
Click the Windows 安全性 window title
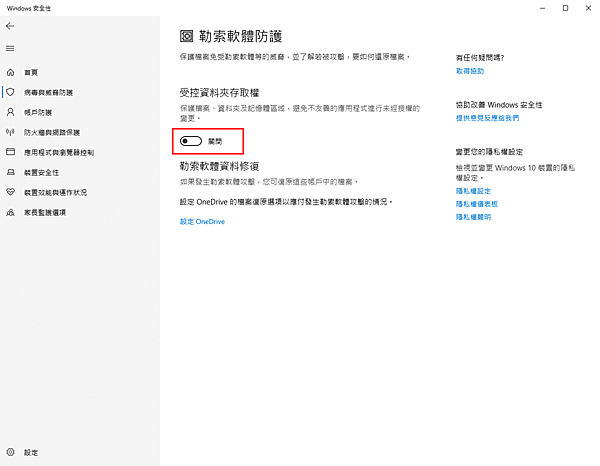29,8
